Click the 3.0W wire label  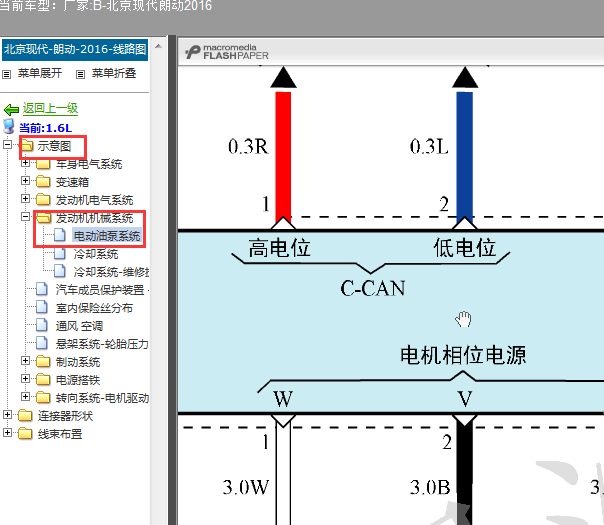[246, 487]
